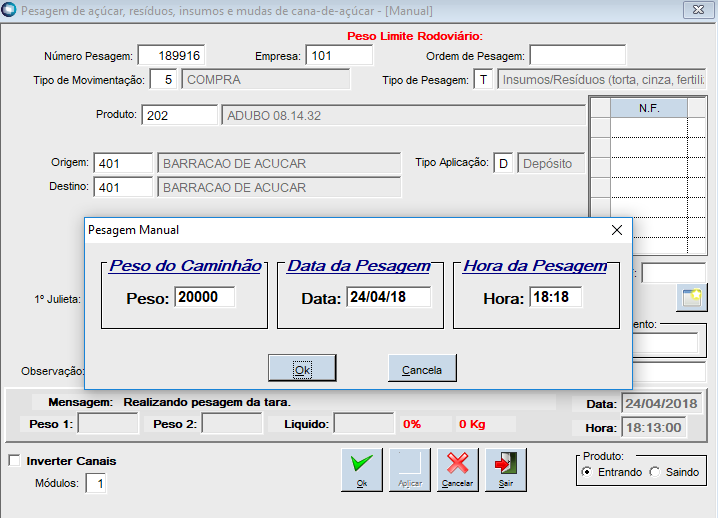Enable the Inverter Canais checkbox
718x518 pixels.
pos(15,460)
